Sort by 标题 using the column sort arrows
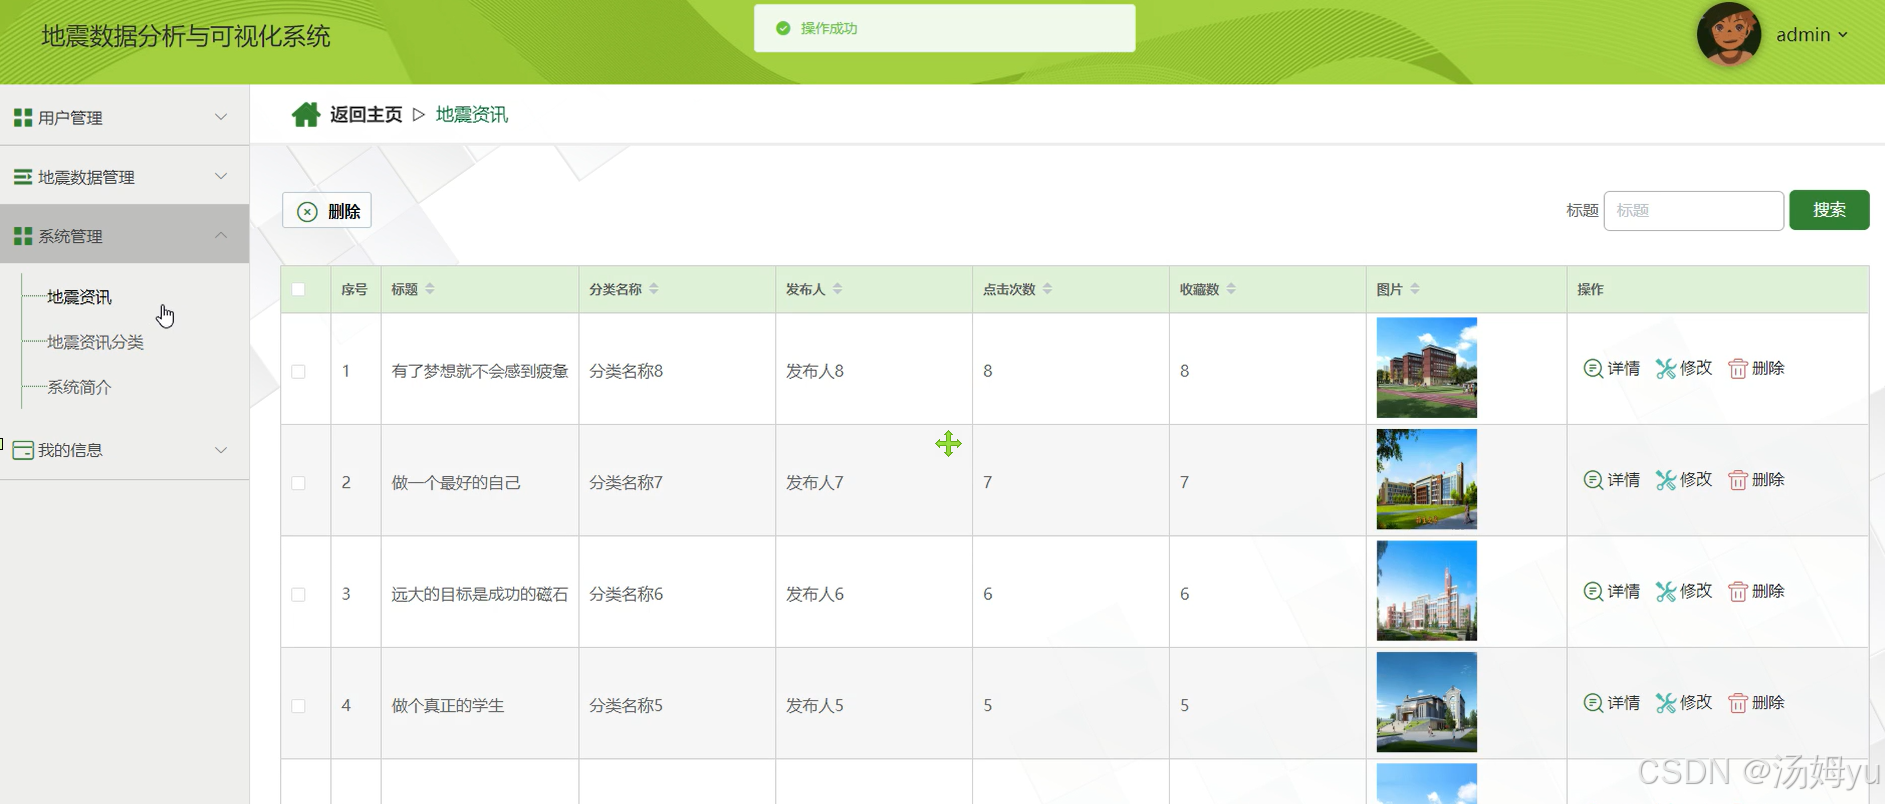 (x=430, y=289)
